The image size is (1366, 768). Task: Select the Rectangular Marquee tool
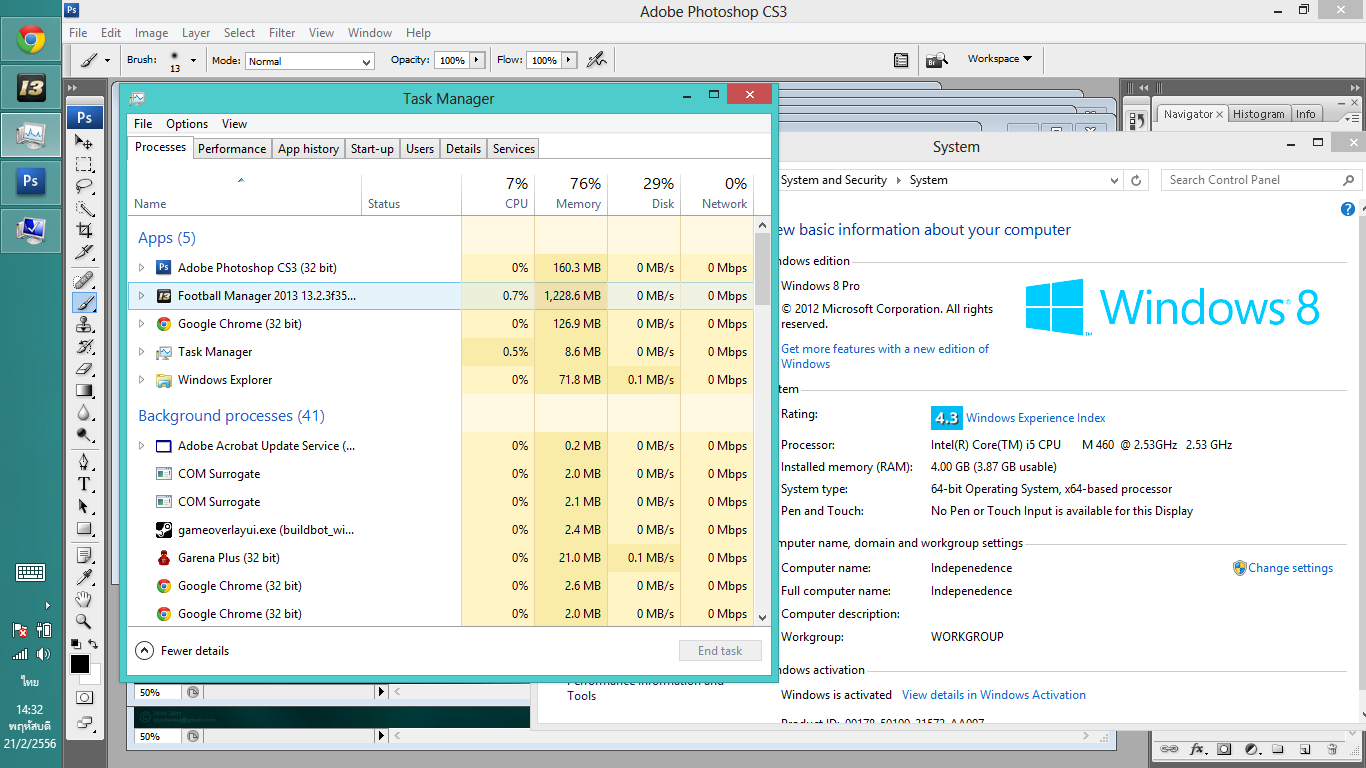click(x=85, y=164)
